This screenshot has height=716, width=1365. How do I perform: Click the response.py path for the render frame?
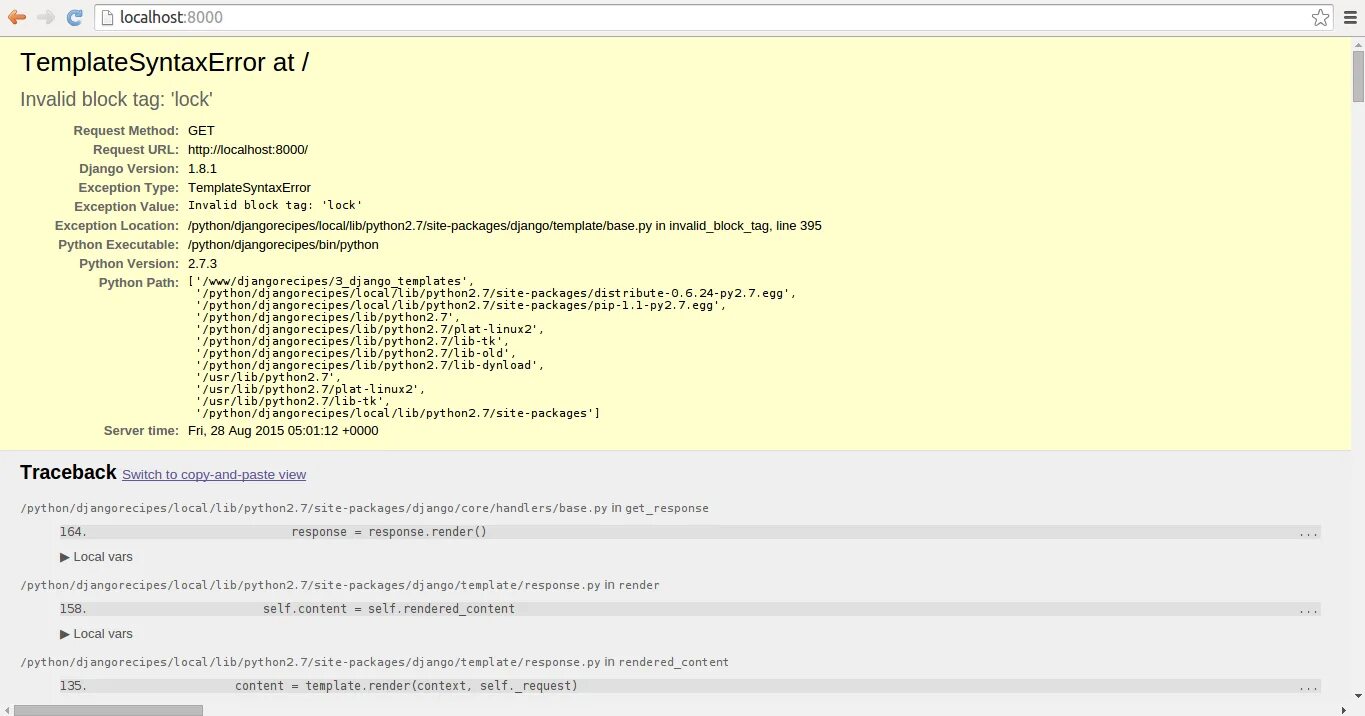click(310, 585)
